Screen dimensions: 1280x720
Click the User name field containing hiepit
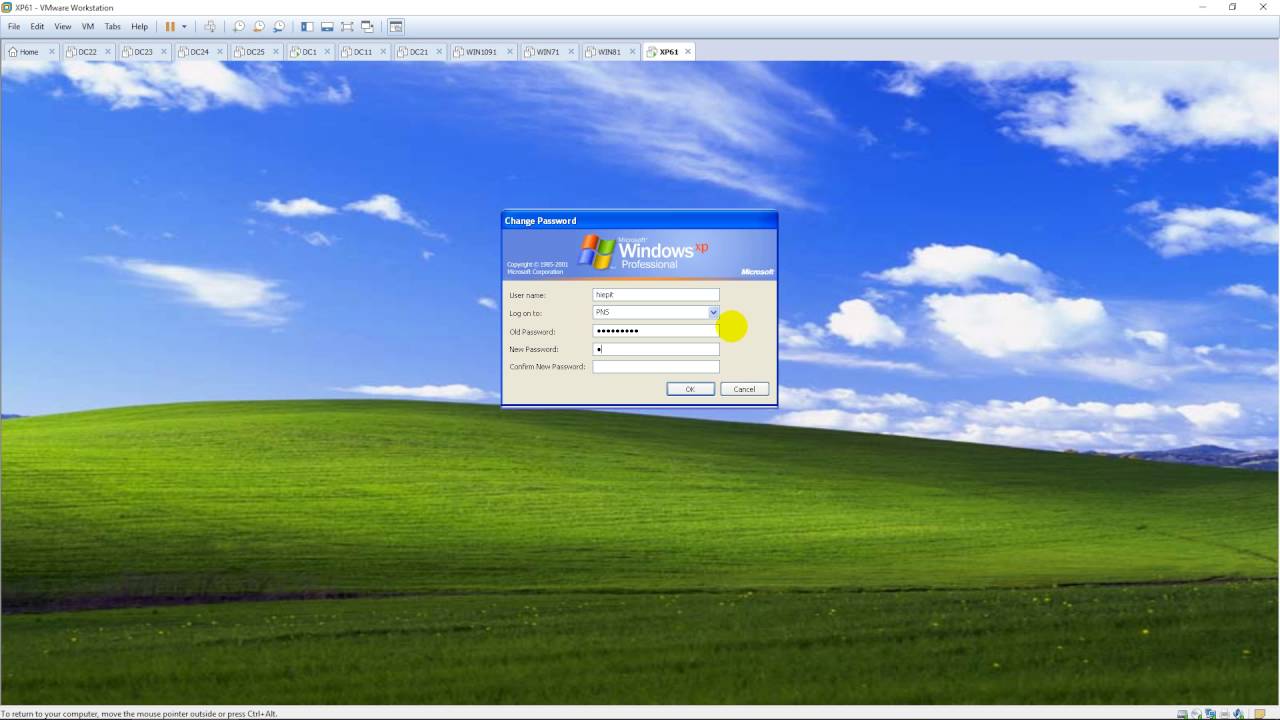[x=656, y=295]
